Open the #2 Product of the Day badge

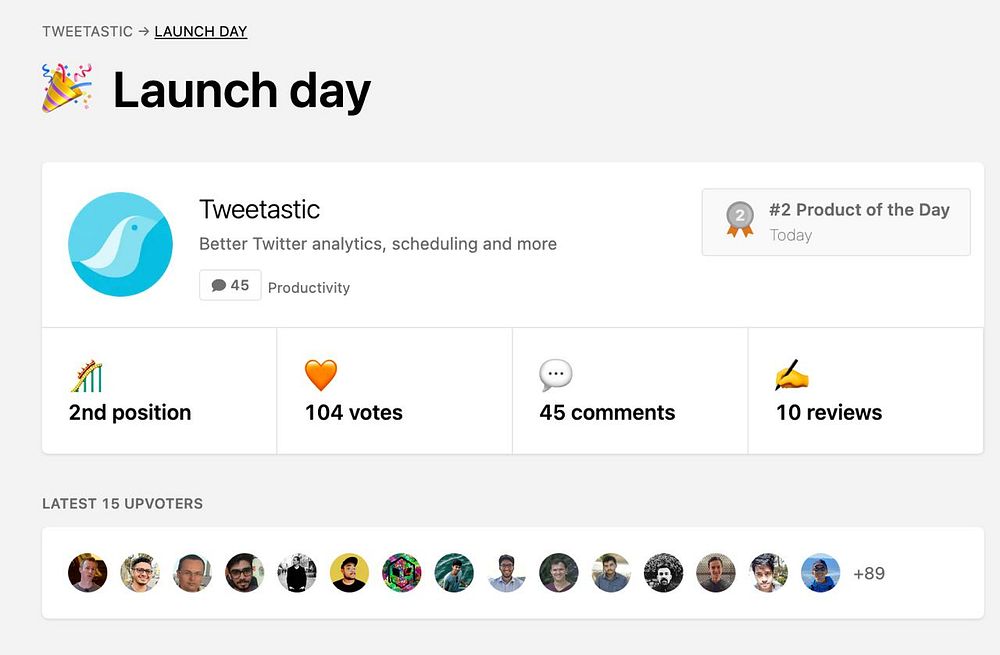(836, 222)
